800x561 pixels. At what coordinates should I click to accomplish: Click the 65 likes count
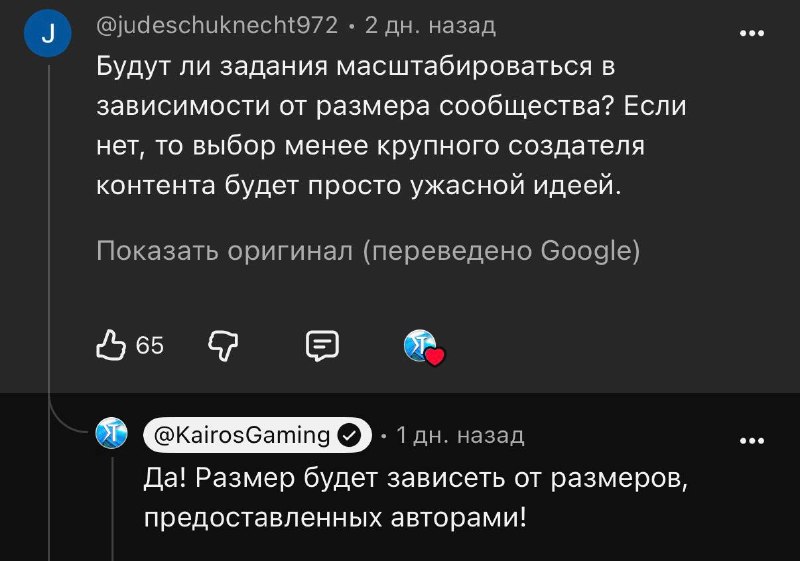pyautogui.click(x=149, y=346)
